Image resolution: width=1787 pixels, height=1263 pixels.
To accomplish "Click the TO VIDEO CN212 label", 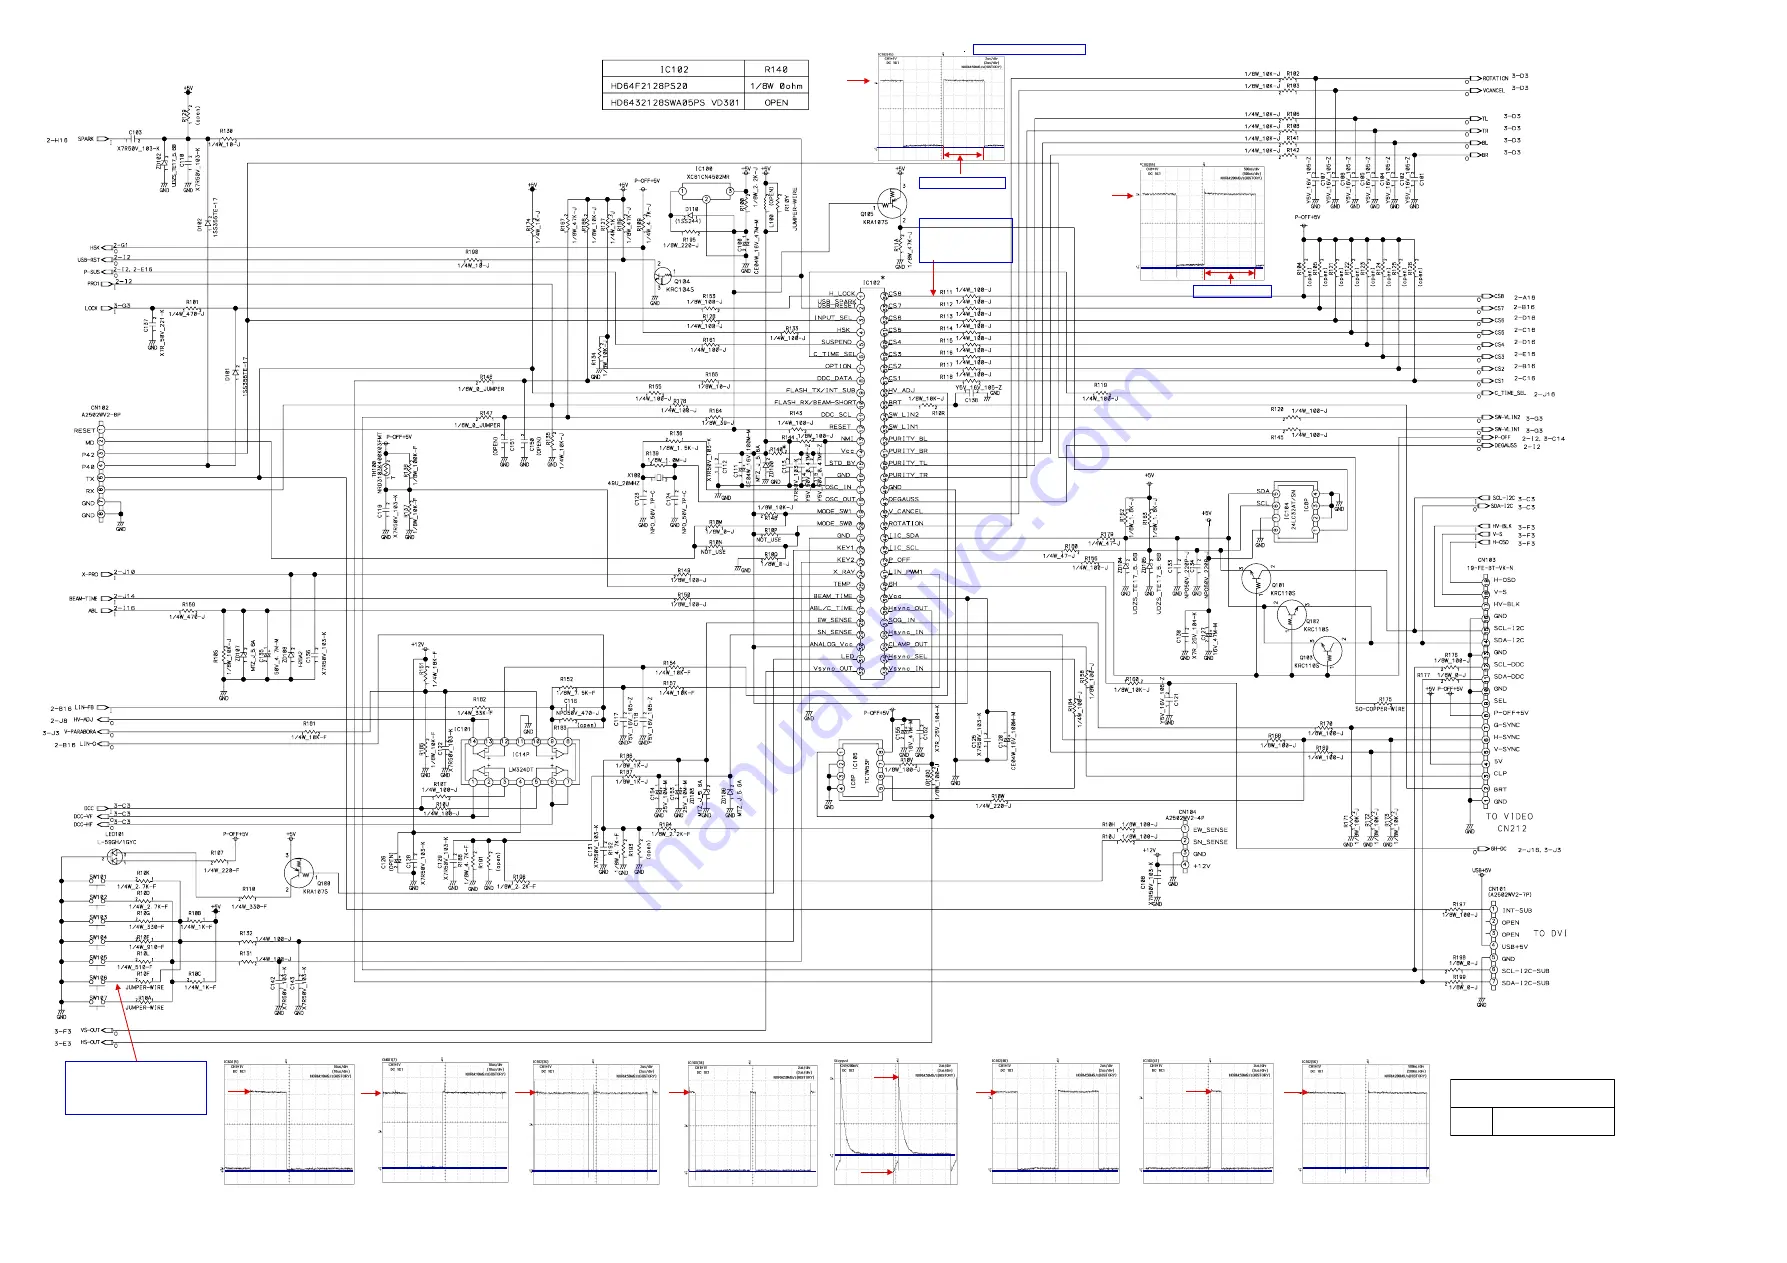I will [x=1510, y=822].
